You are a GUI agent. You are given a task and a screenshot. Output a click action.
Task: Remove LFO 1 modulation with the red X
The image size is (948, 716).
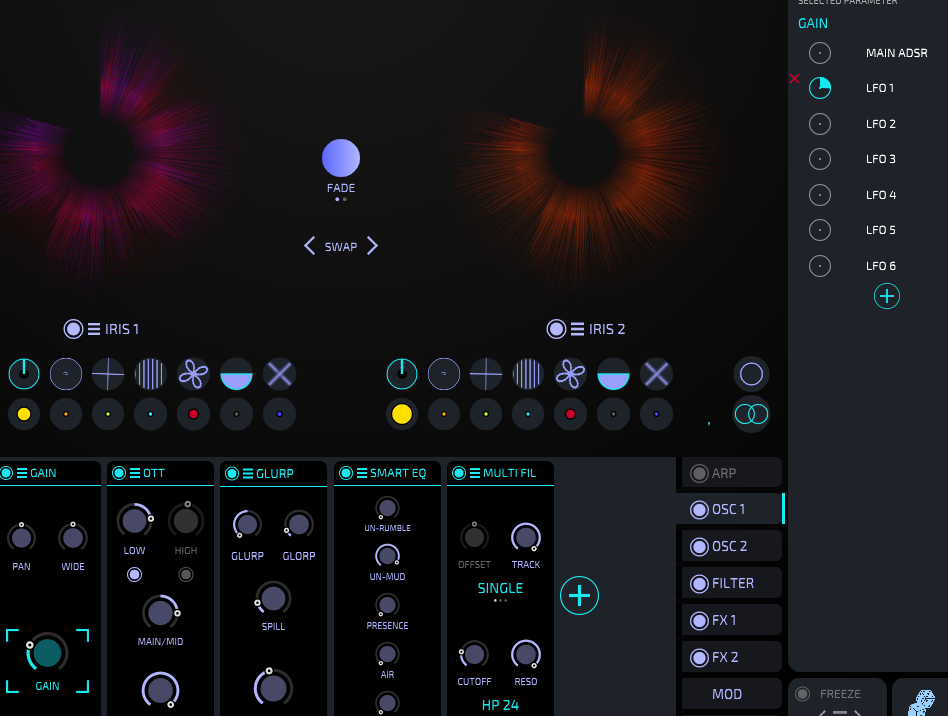point(794,79)
